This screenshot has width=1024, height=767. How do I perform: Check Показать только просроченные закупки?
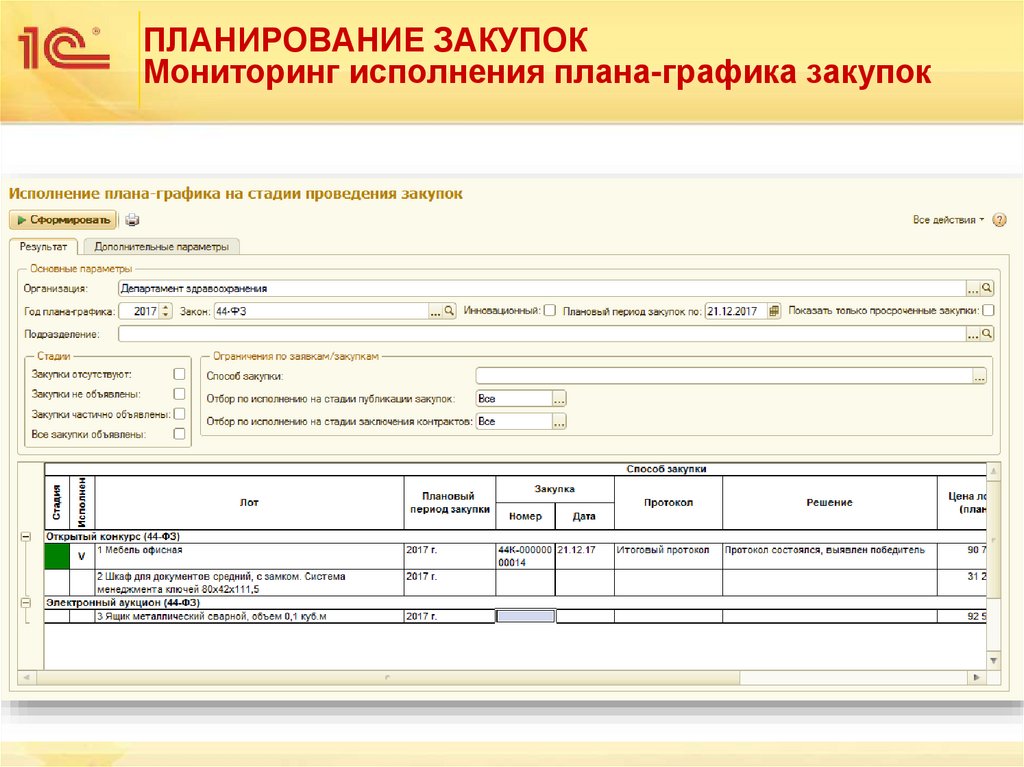(x=989, y=310)
